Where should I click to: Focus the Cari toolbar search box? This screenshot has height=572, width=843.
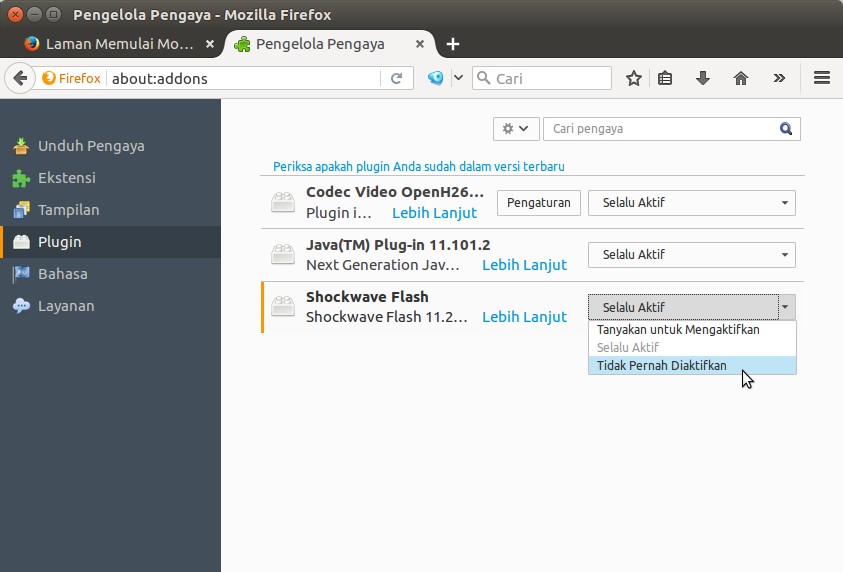click(x=542, y=78)
